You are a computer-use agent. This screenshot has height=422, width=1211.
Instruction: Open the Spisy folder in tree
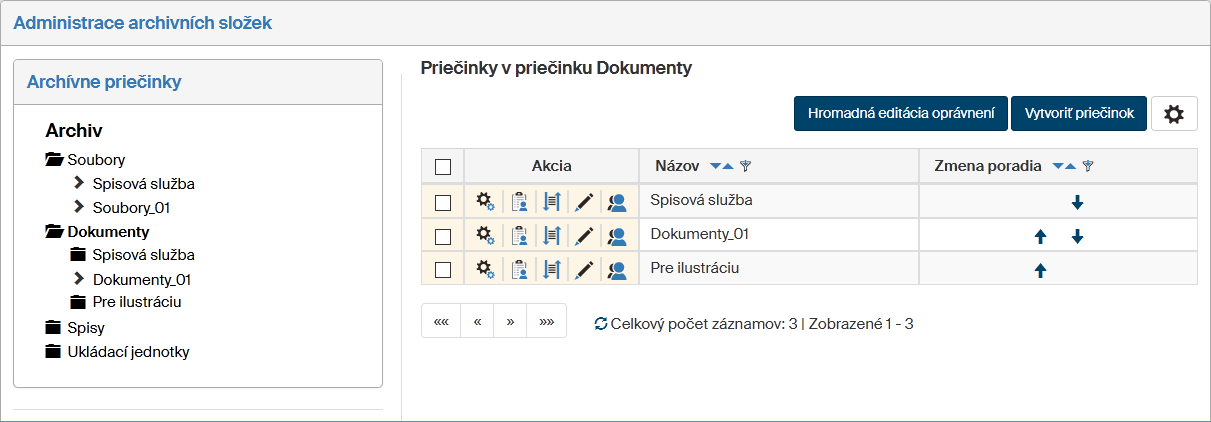point(86,328)
